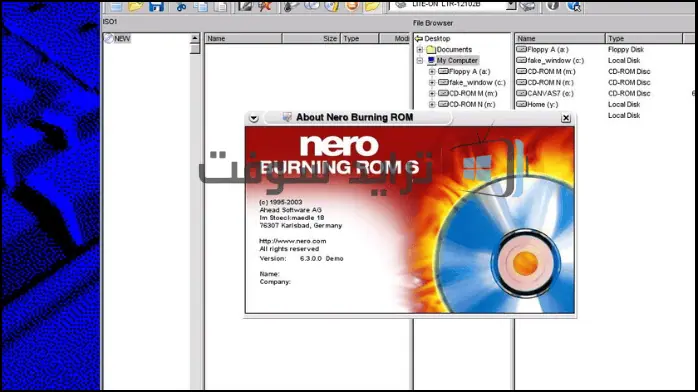Sort File Browser list by Name header
This screenshot has width=698, height=392.
[x=560, y=38]
